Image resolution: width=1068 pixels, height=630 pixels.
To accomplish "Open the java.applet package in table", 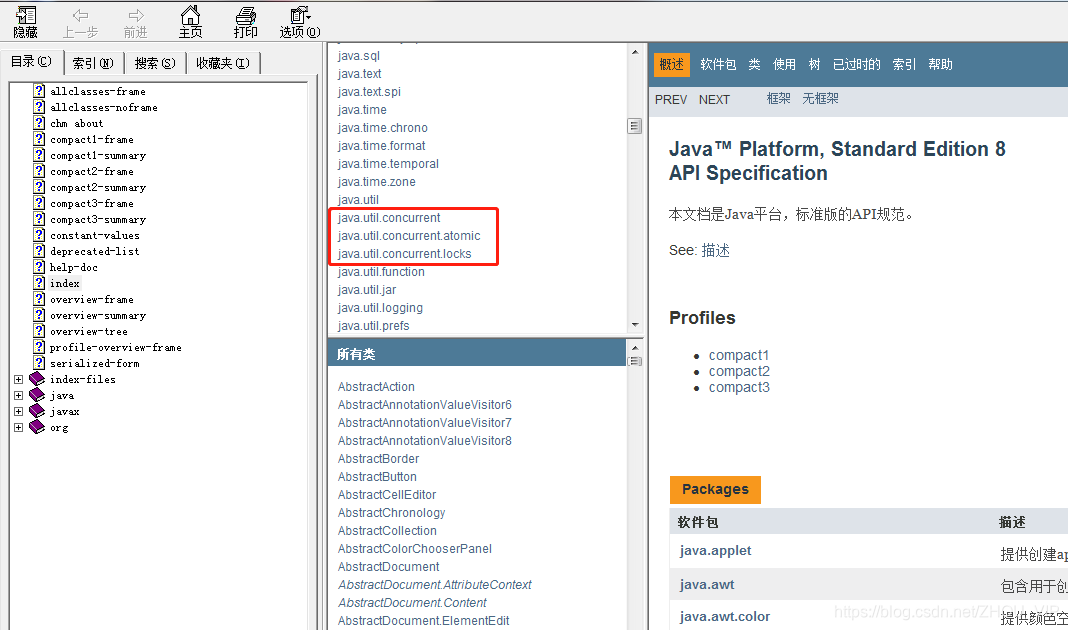I will pyautogui.click(x=715, y=550).
